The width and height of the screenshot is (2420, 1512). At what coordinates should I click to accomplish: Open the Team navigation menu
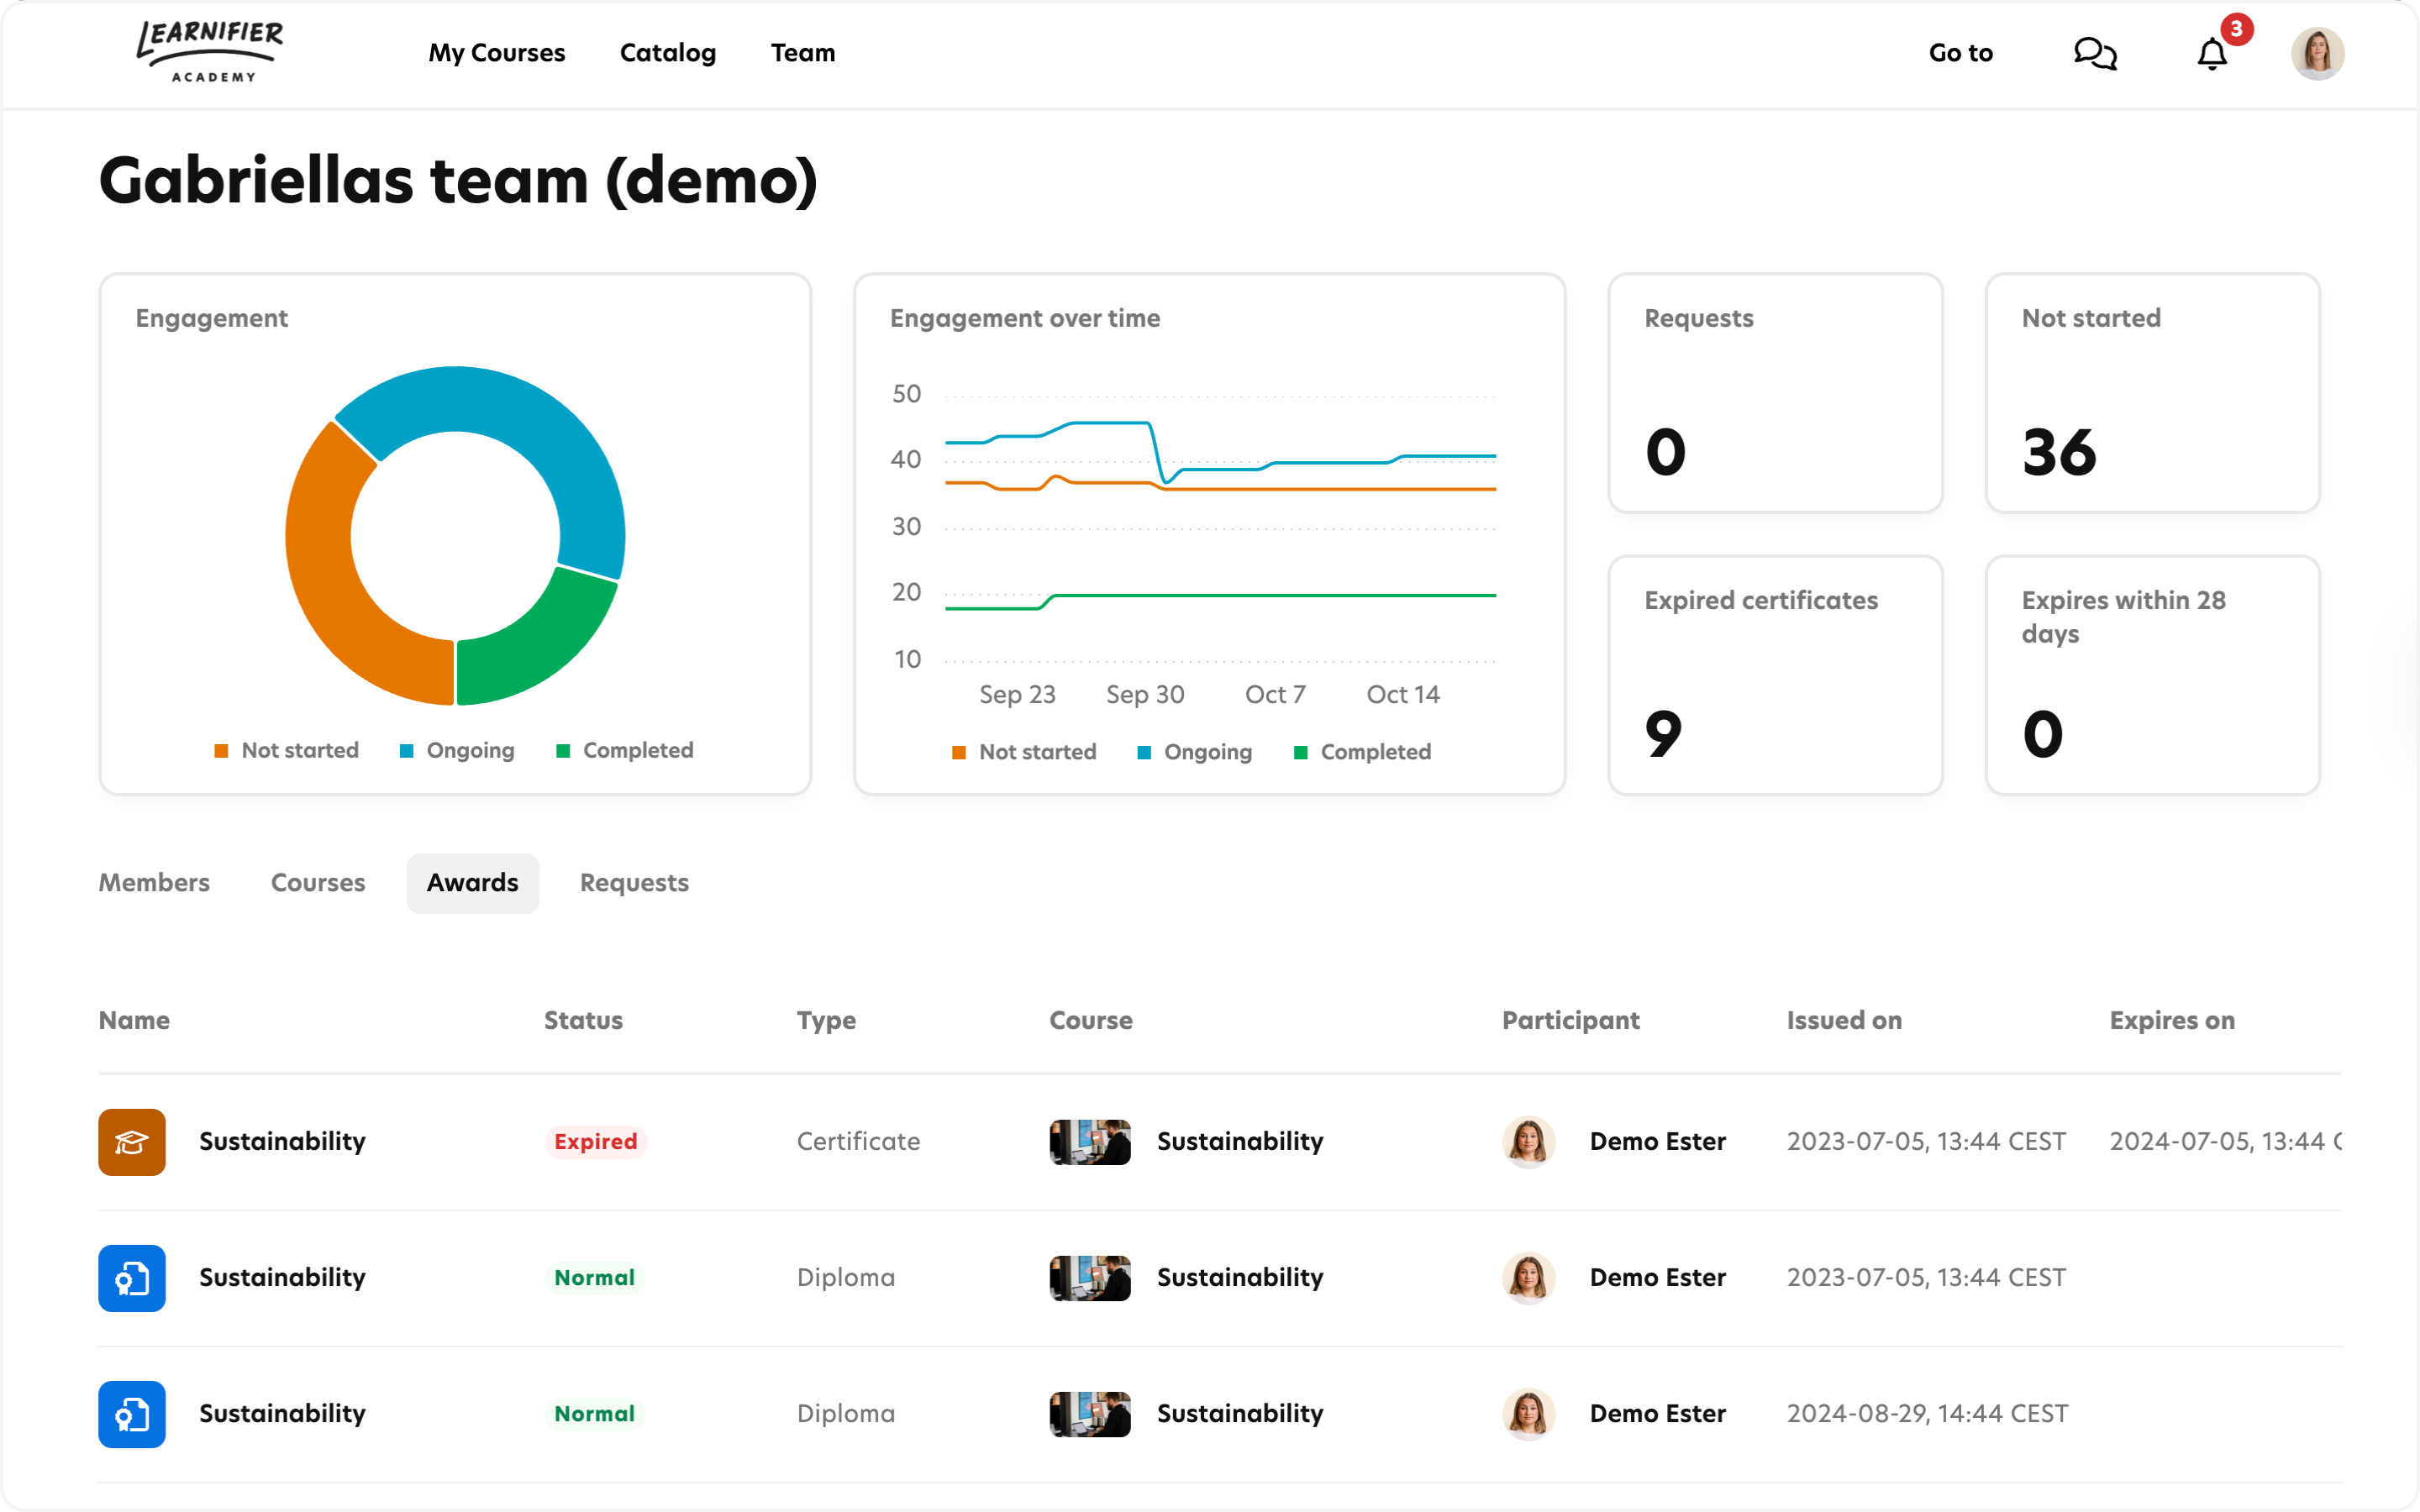[x=802, y=53]
